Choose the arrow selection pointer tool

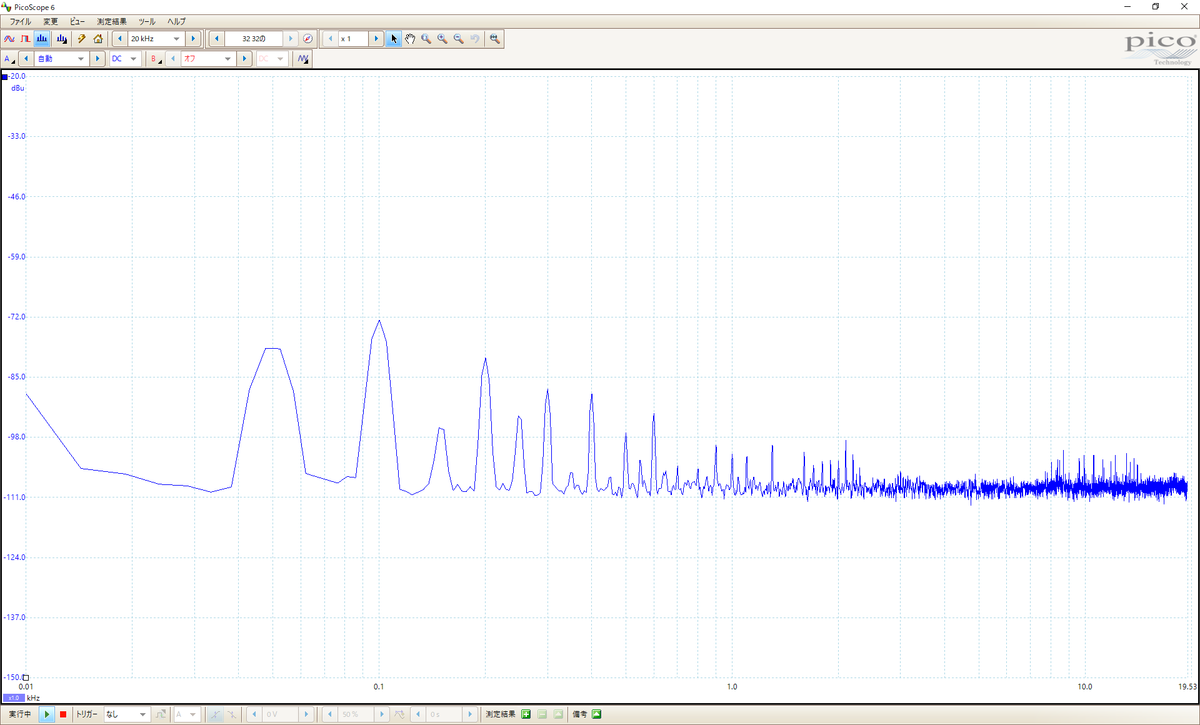click(394, 38)
